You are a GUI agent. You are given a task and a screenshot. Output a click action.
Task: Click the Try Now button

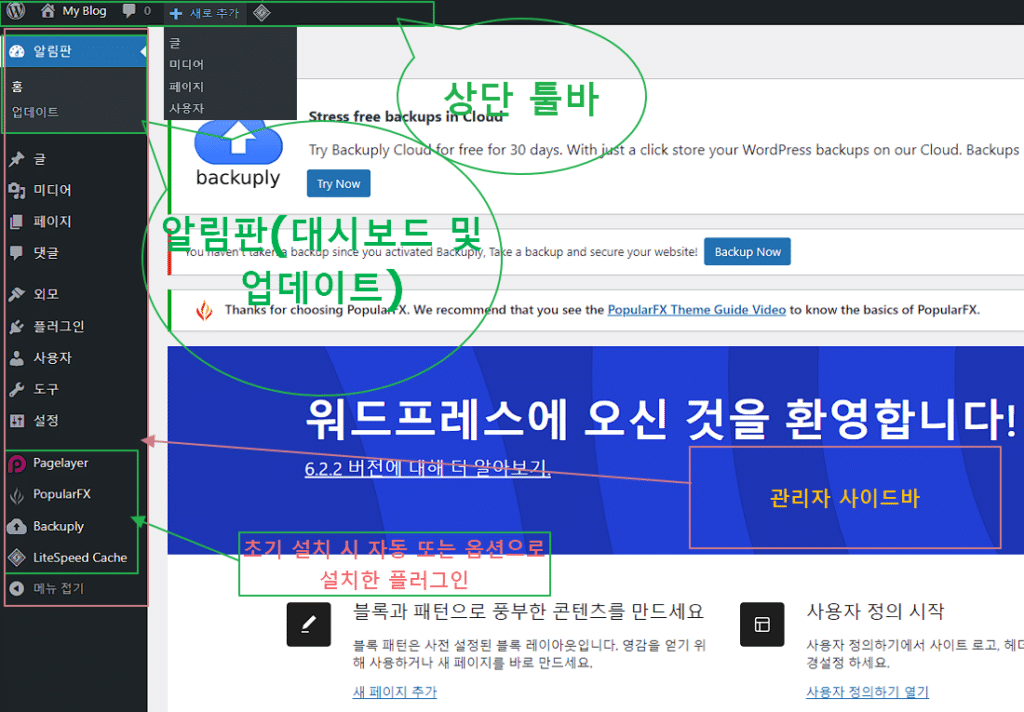338,184
